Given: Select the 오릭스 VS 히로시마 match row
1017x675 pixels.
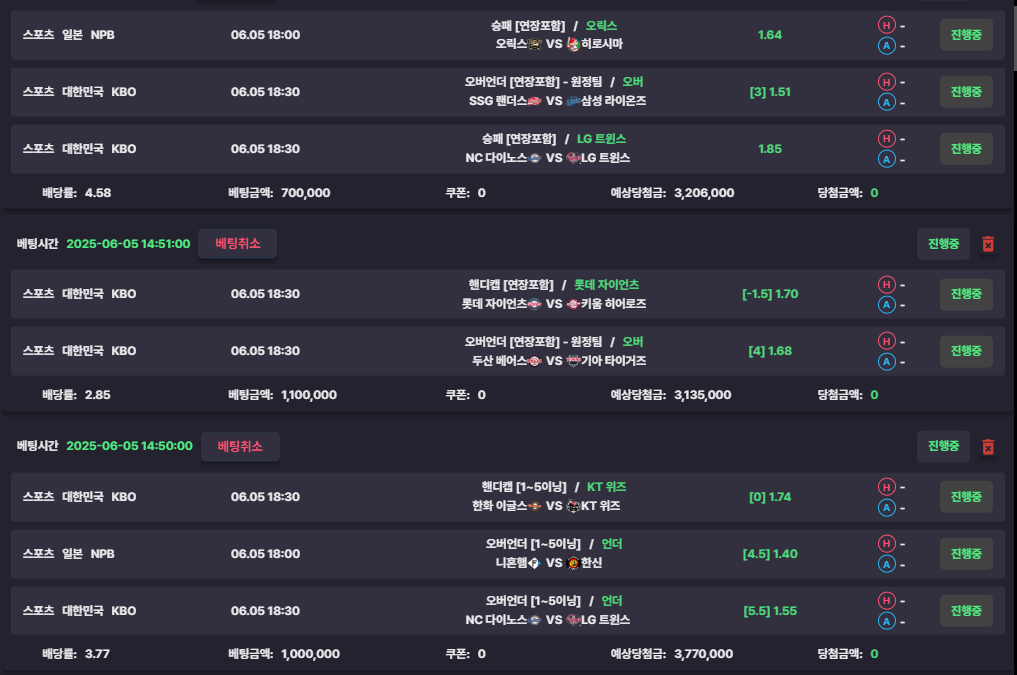Looking at the screenshot, I should pyautogui.click(x=508, y=35).
